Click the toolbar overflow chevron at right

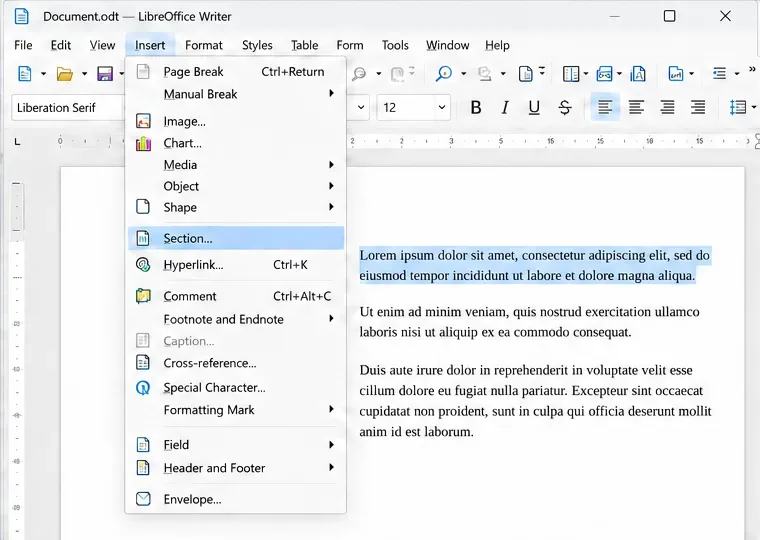coord(752,70)
